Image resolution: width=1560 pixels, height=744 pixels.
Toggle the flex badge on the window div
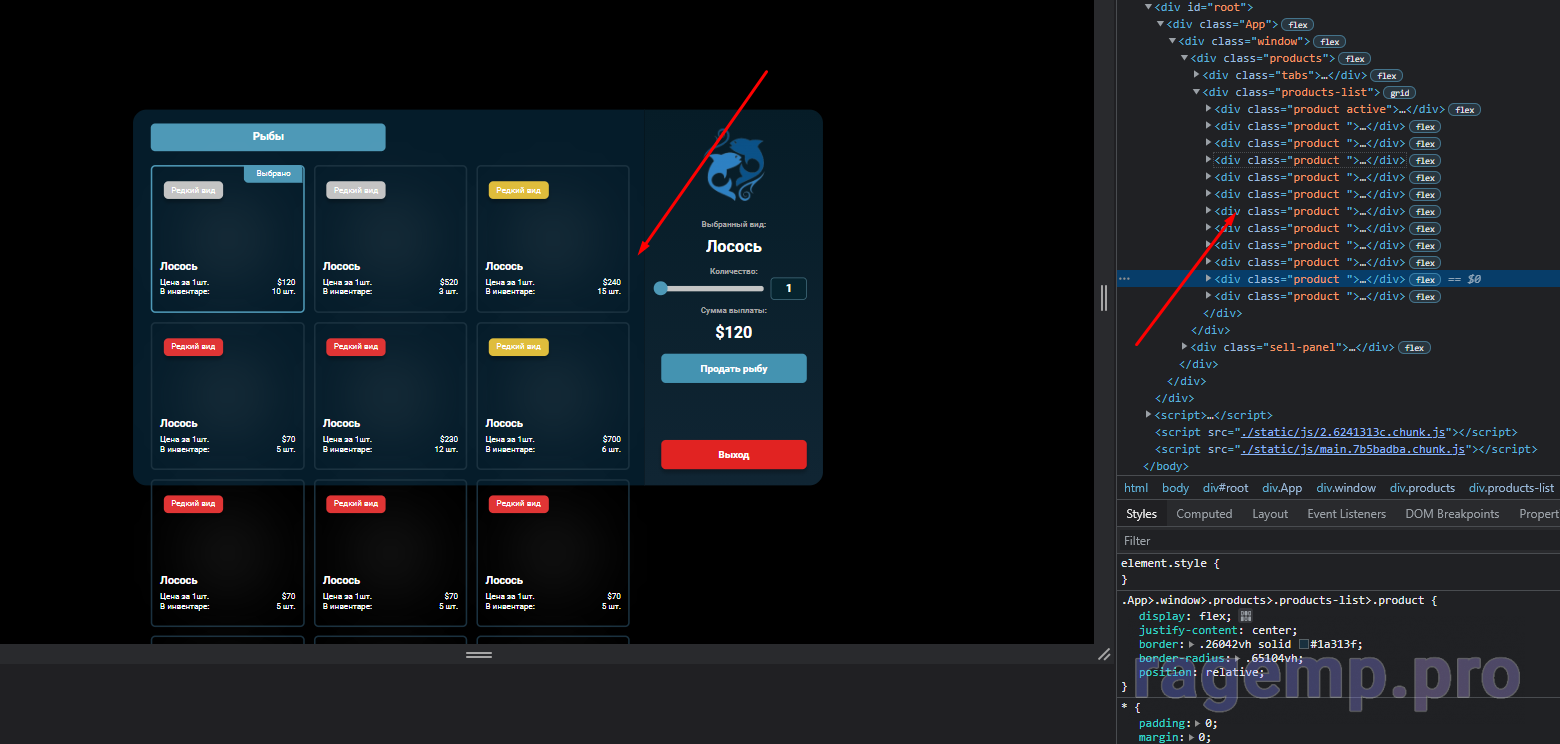(1329, 41)
